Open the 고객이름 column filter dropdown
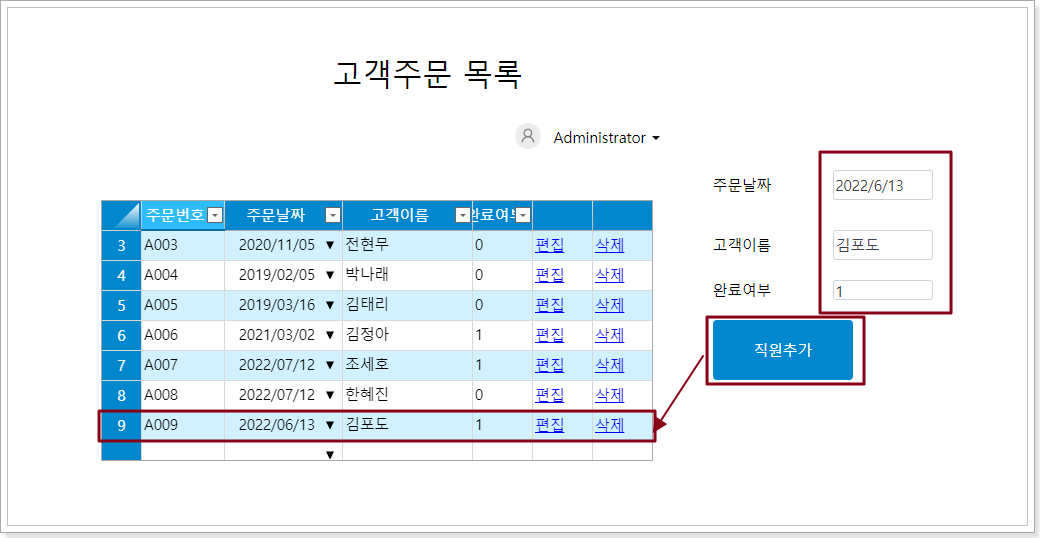The height and width of the screenshot is (538, 1040). (x=462, y=215)
